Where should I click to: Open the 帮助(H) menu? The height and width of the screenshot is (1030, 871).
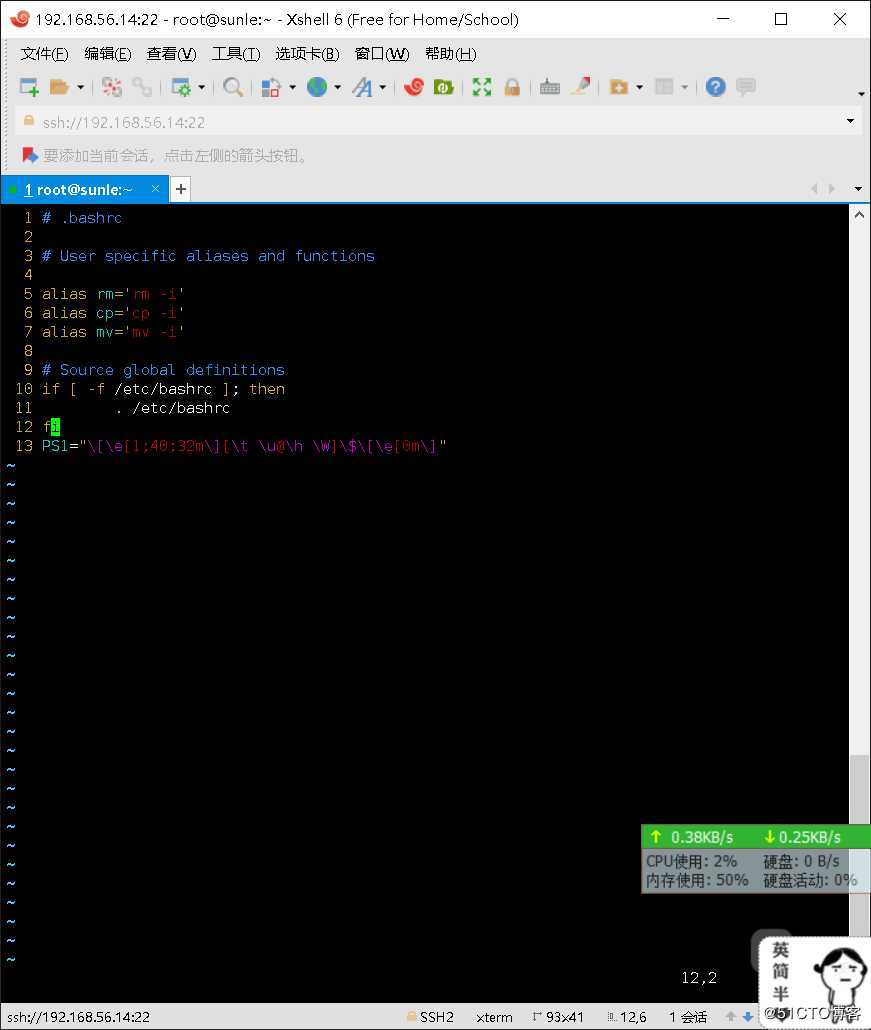[450, 54]
